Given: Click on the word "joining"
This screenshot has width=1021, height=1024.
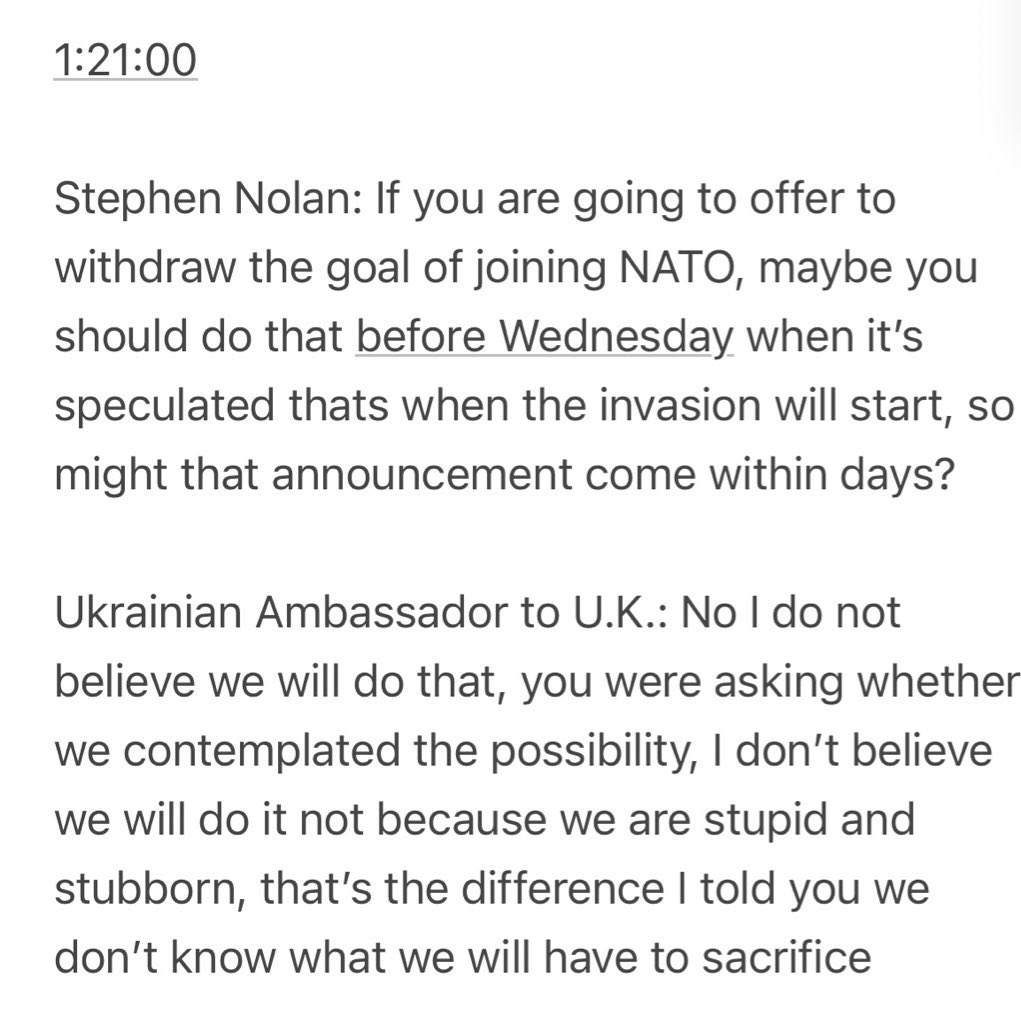Looking at the screenshot, I should [540, 268].
